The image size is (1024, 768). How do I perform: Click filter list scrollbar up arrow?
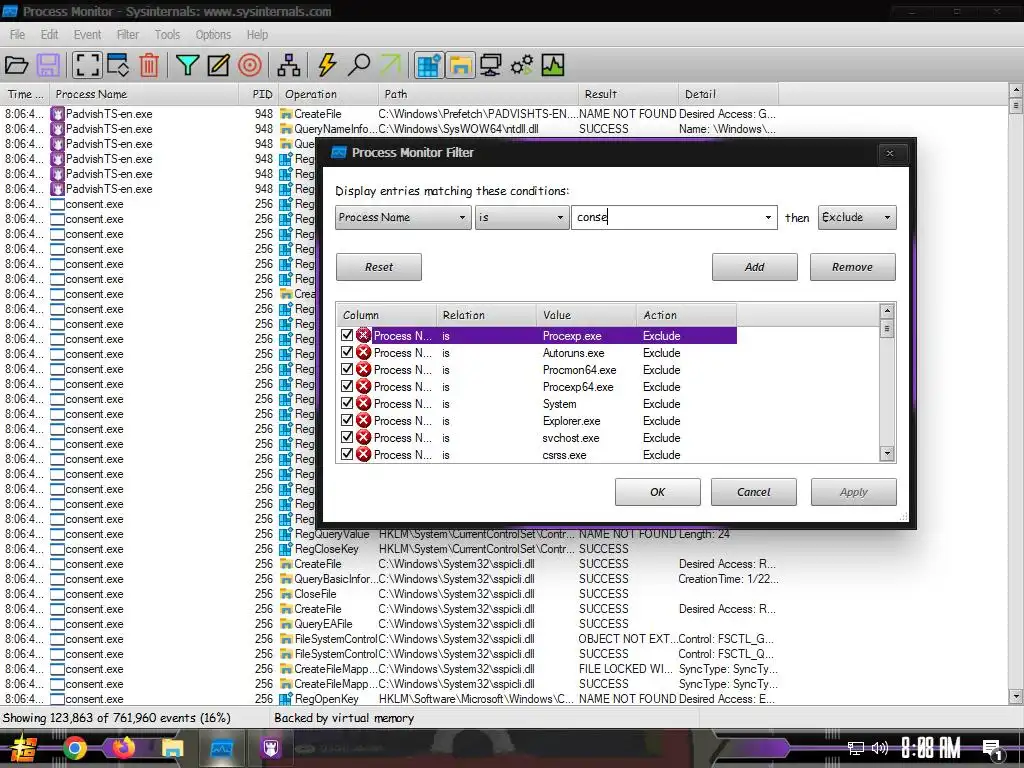click(x=887, y=311)
